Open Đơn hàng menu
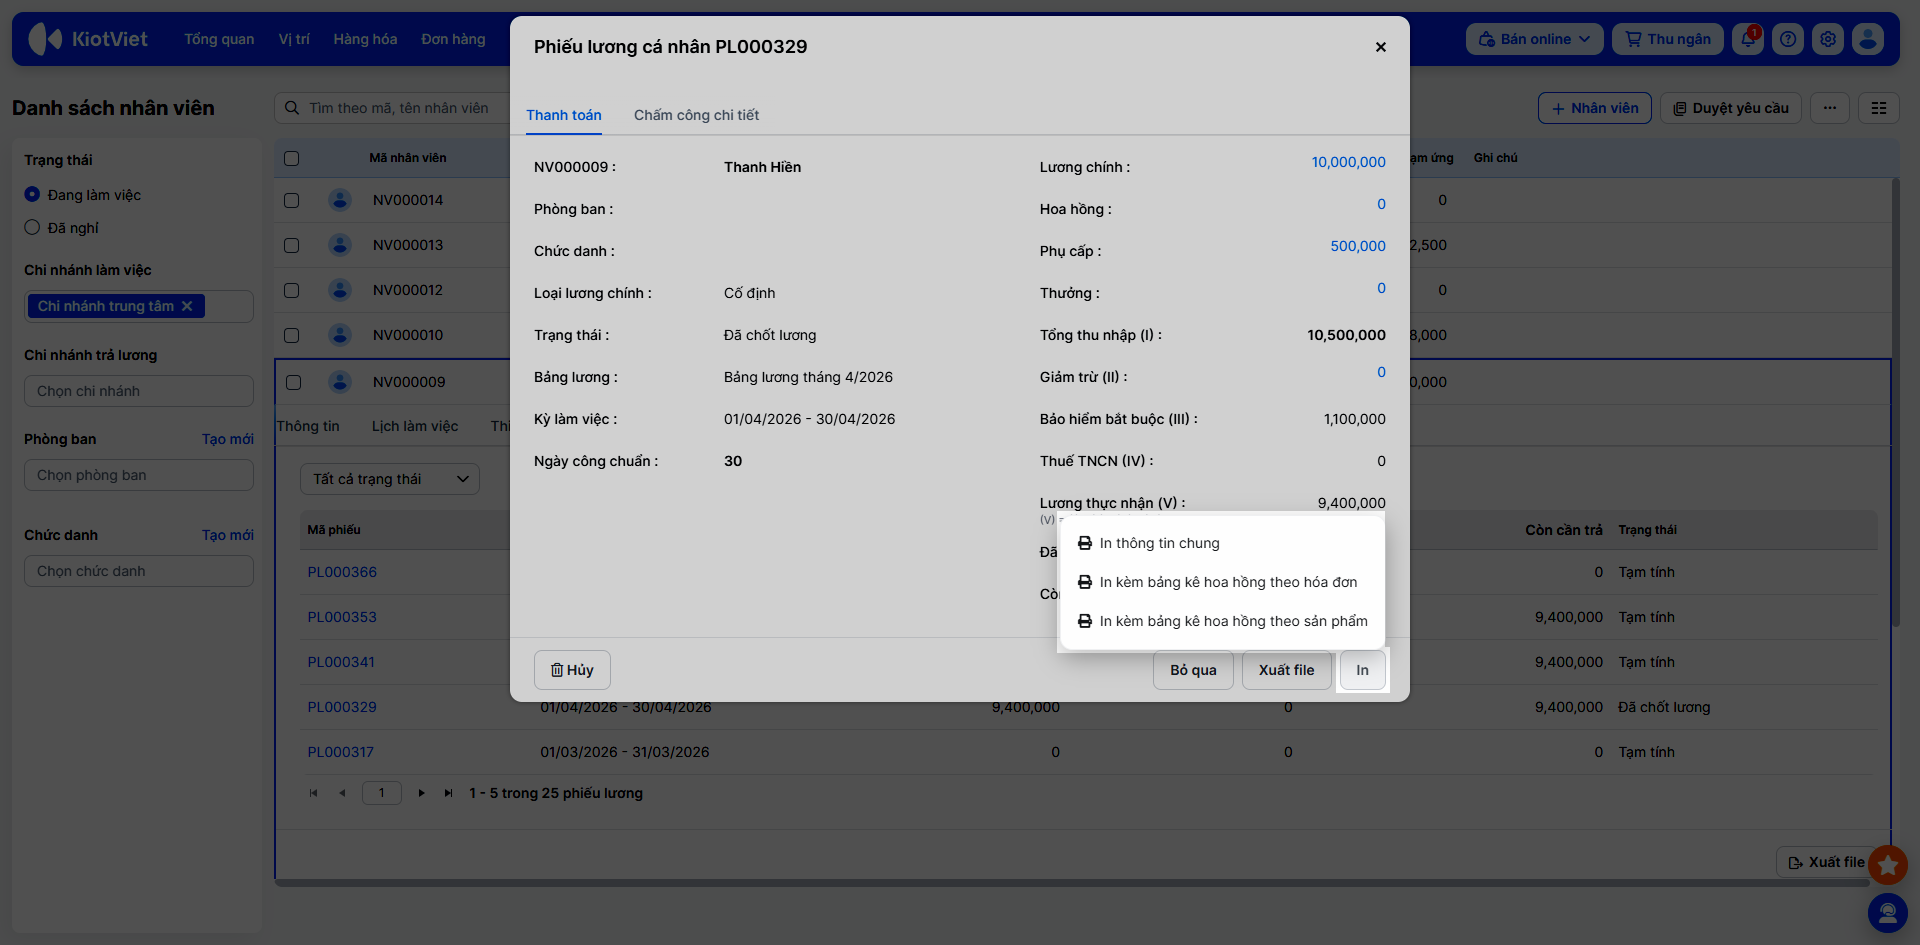This screenshot has width=1920, height=945. click(x=453, y=39)
